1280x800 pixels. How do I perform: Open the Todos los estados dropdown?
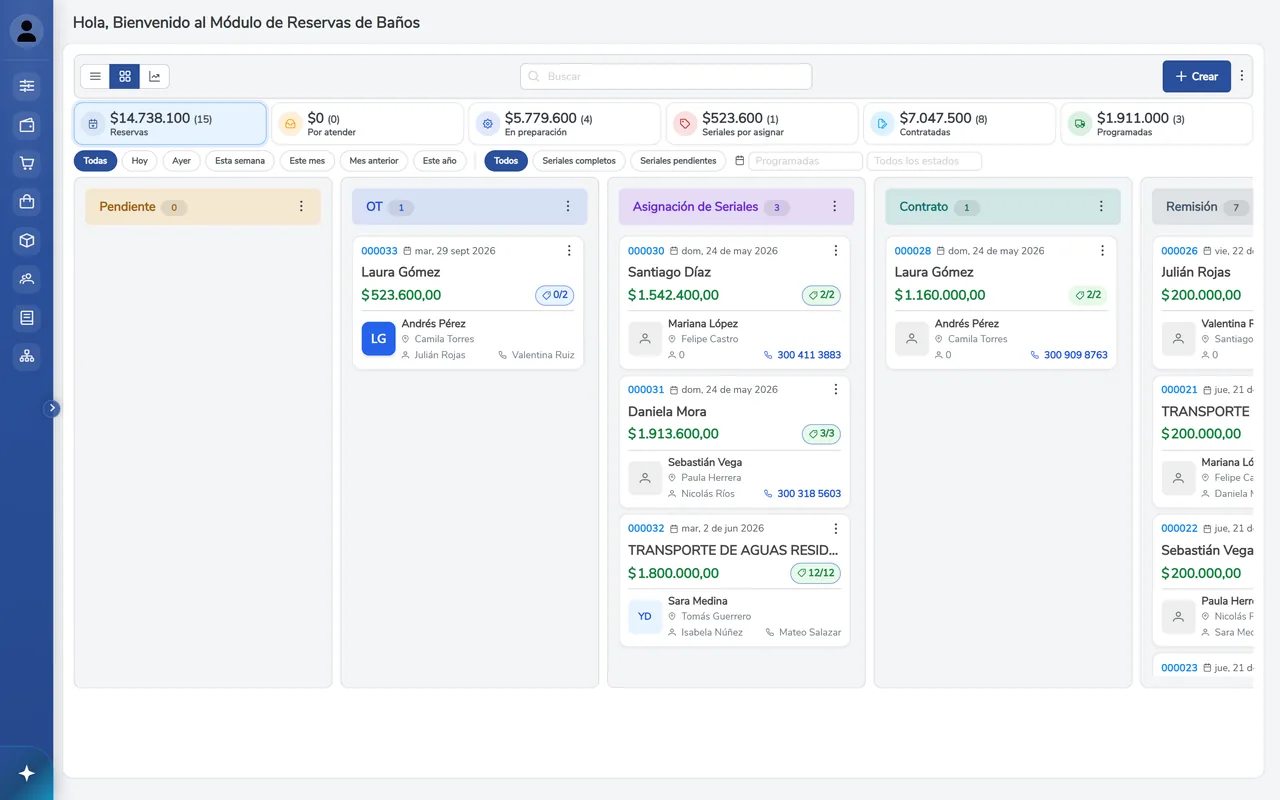(x=924, y=161)
